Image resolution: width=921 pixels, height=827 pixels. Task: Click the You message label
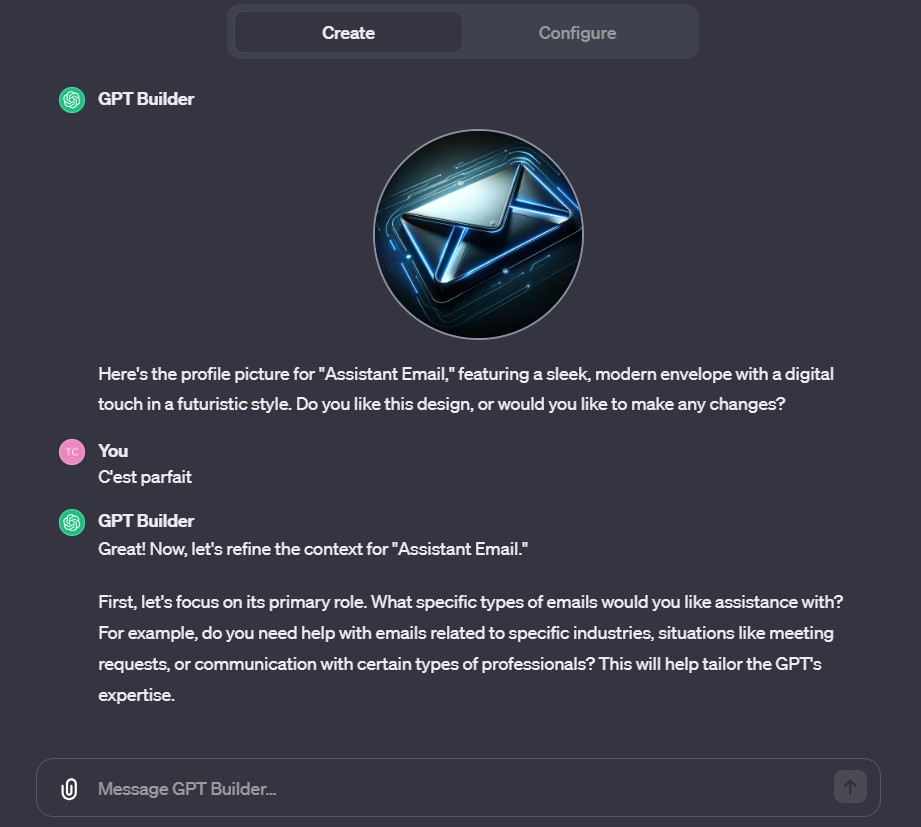tap(112, 451)
